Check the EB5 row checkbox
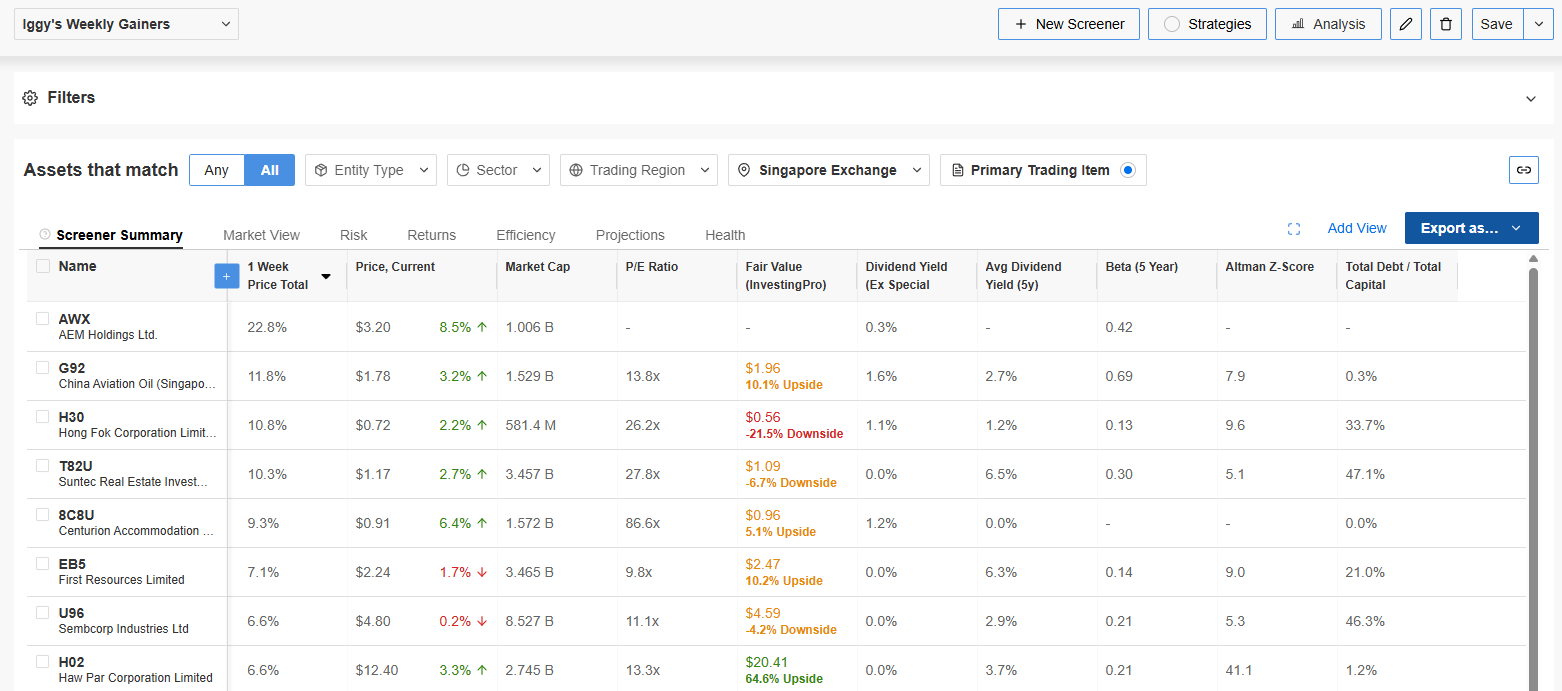The width and height of the screenshot is (1562, 691). [x=43, y=563]
